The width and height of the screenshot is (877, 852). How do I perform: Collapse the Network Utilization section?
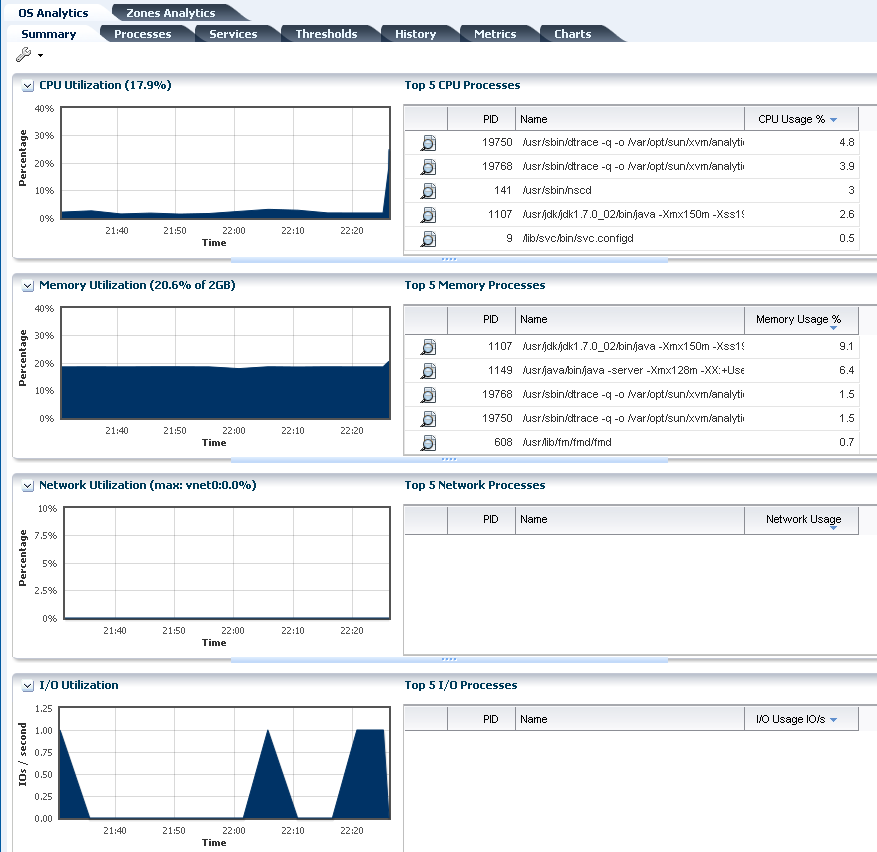pos(27,486)
